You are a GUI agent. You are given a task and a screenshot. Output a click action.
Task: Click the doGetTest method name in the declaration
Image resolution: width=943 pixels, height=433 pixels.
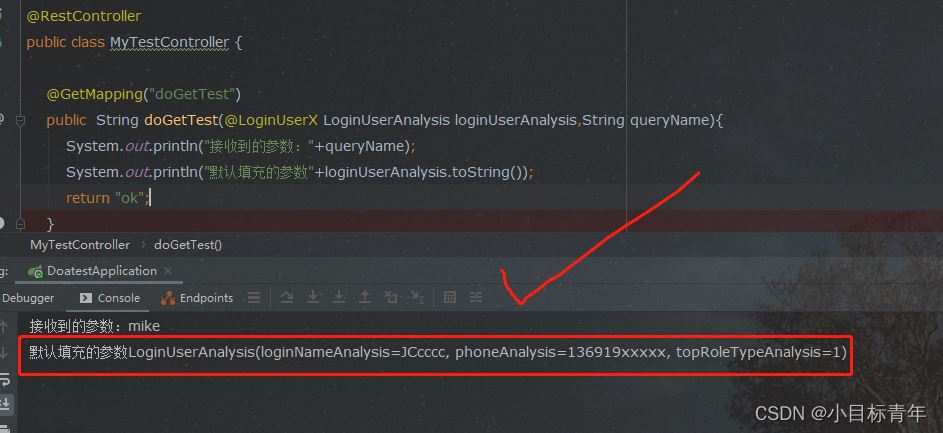coord(182,120)
